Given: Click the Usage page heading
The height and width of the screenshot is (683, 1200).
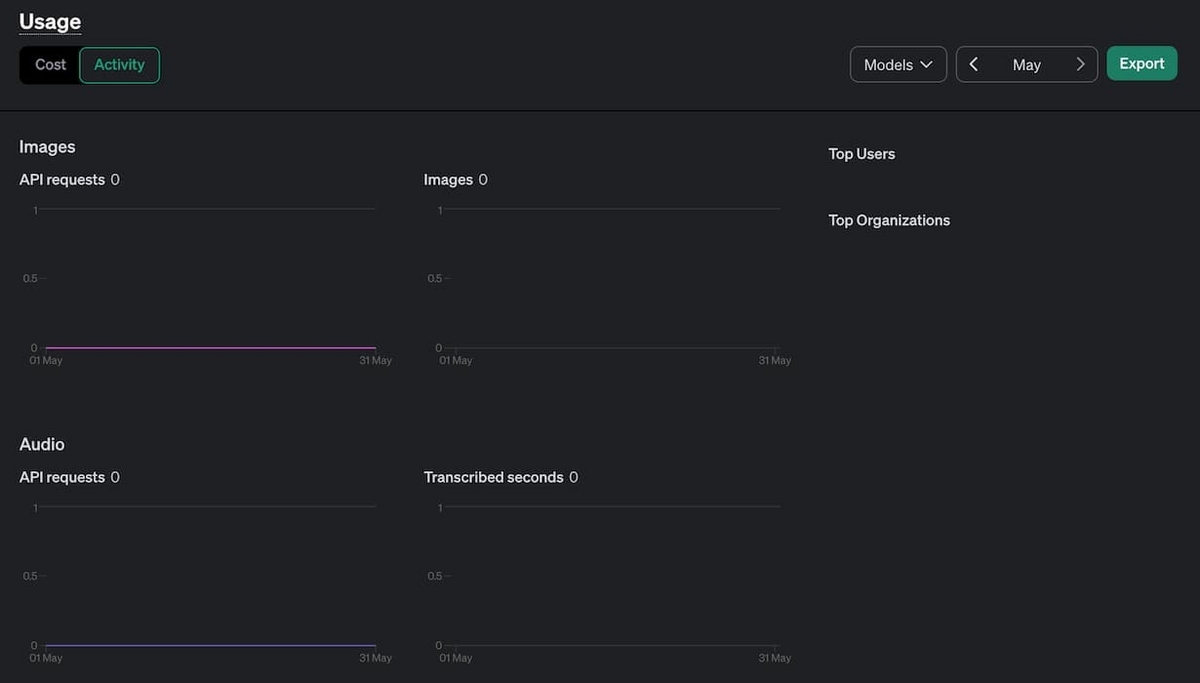Looking at the screenshot, I should coord(50,21).
